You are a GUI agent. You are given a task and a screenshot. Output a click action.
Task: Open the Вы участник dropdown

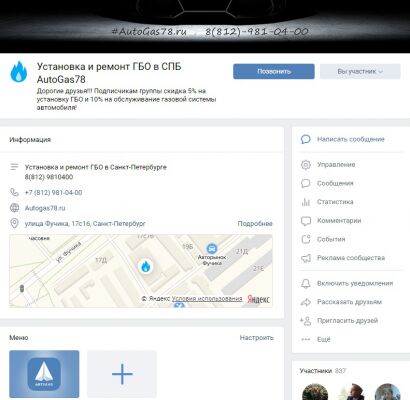pyautogui.click(x=360, y=71)
